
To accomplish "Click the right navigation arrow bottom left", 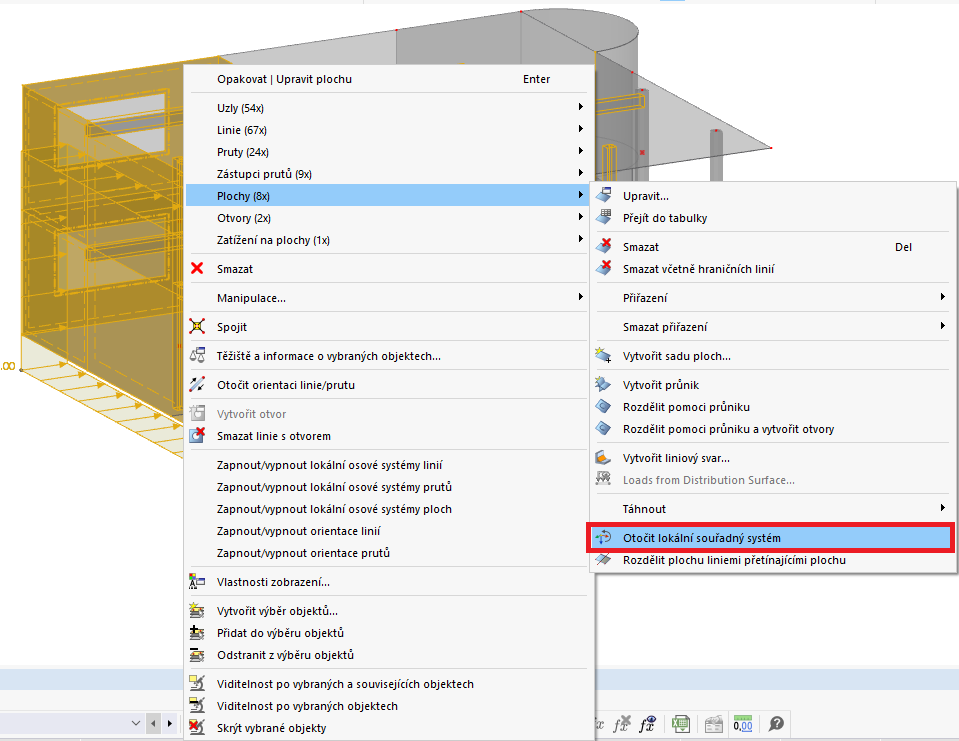I will pos(170,723).
